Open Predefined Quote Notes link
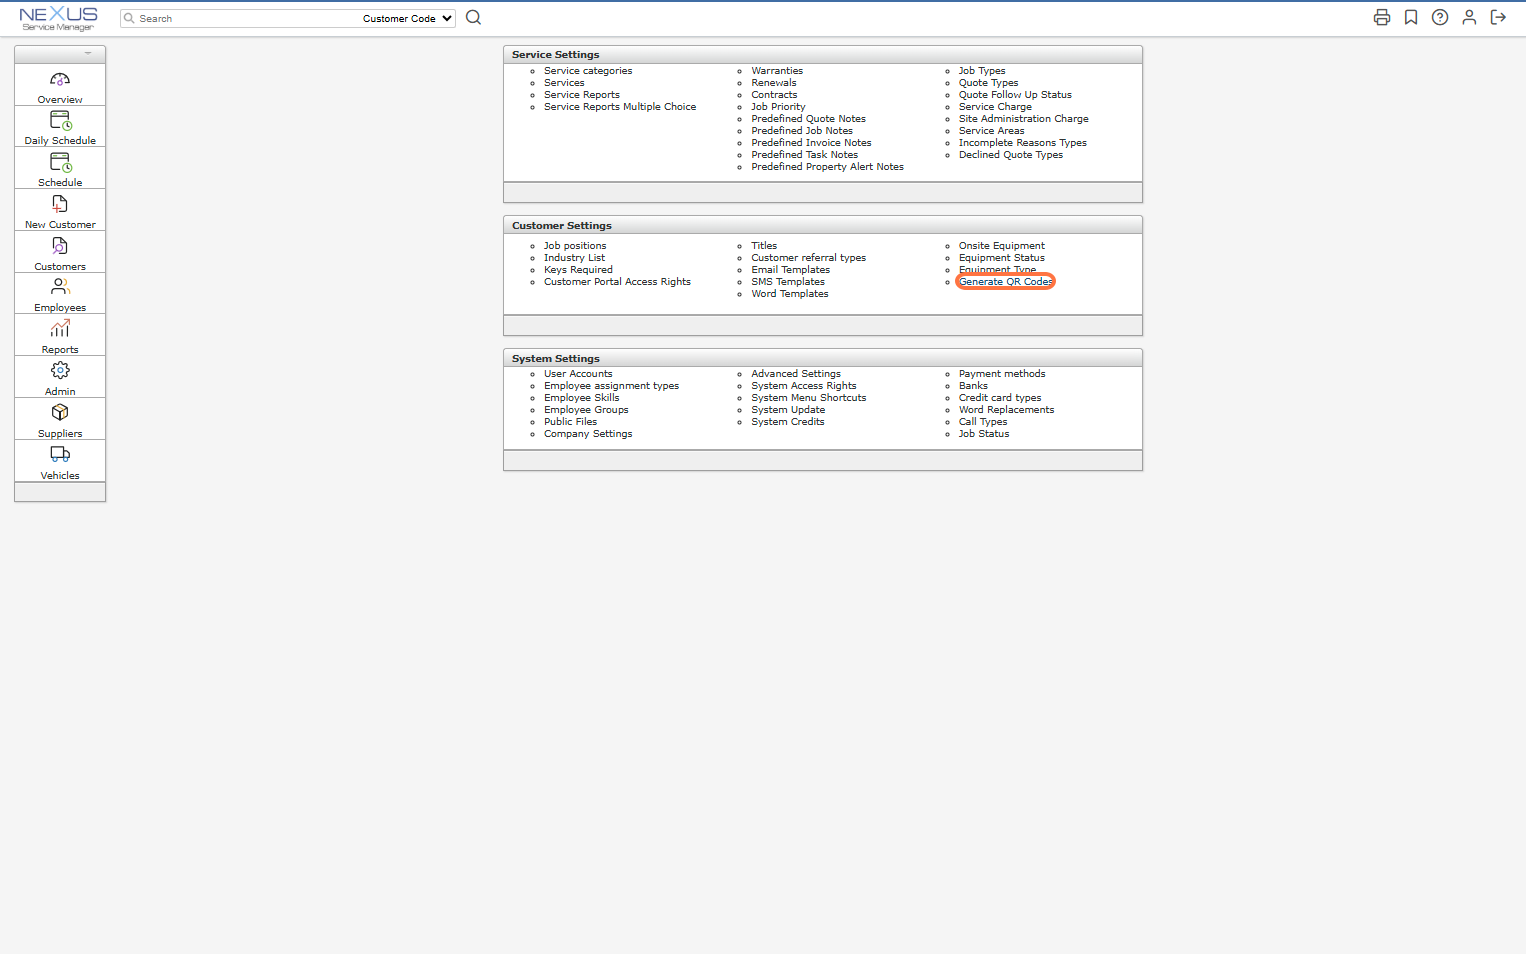 [x=808, y=119]
